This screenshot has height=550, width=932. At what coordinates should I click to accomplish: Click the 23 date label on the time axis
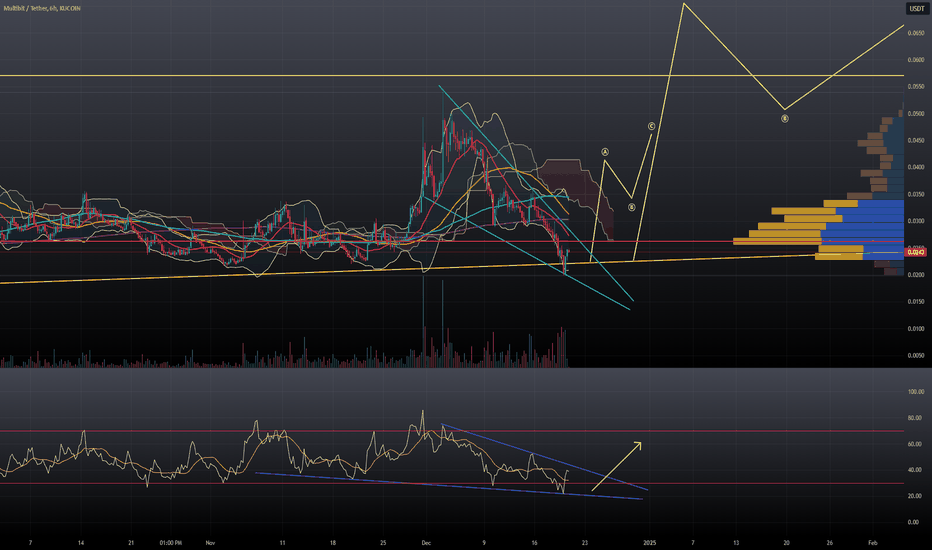(x=585, y=543)
